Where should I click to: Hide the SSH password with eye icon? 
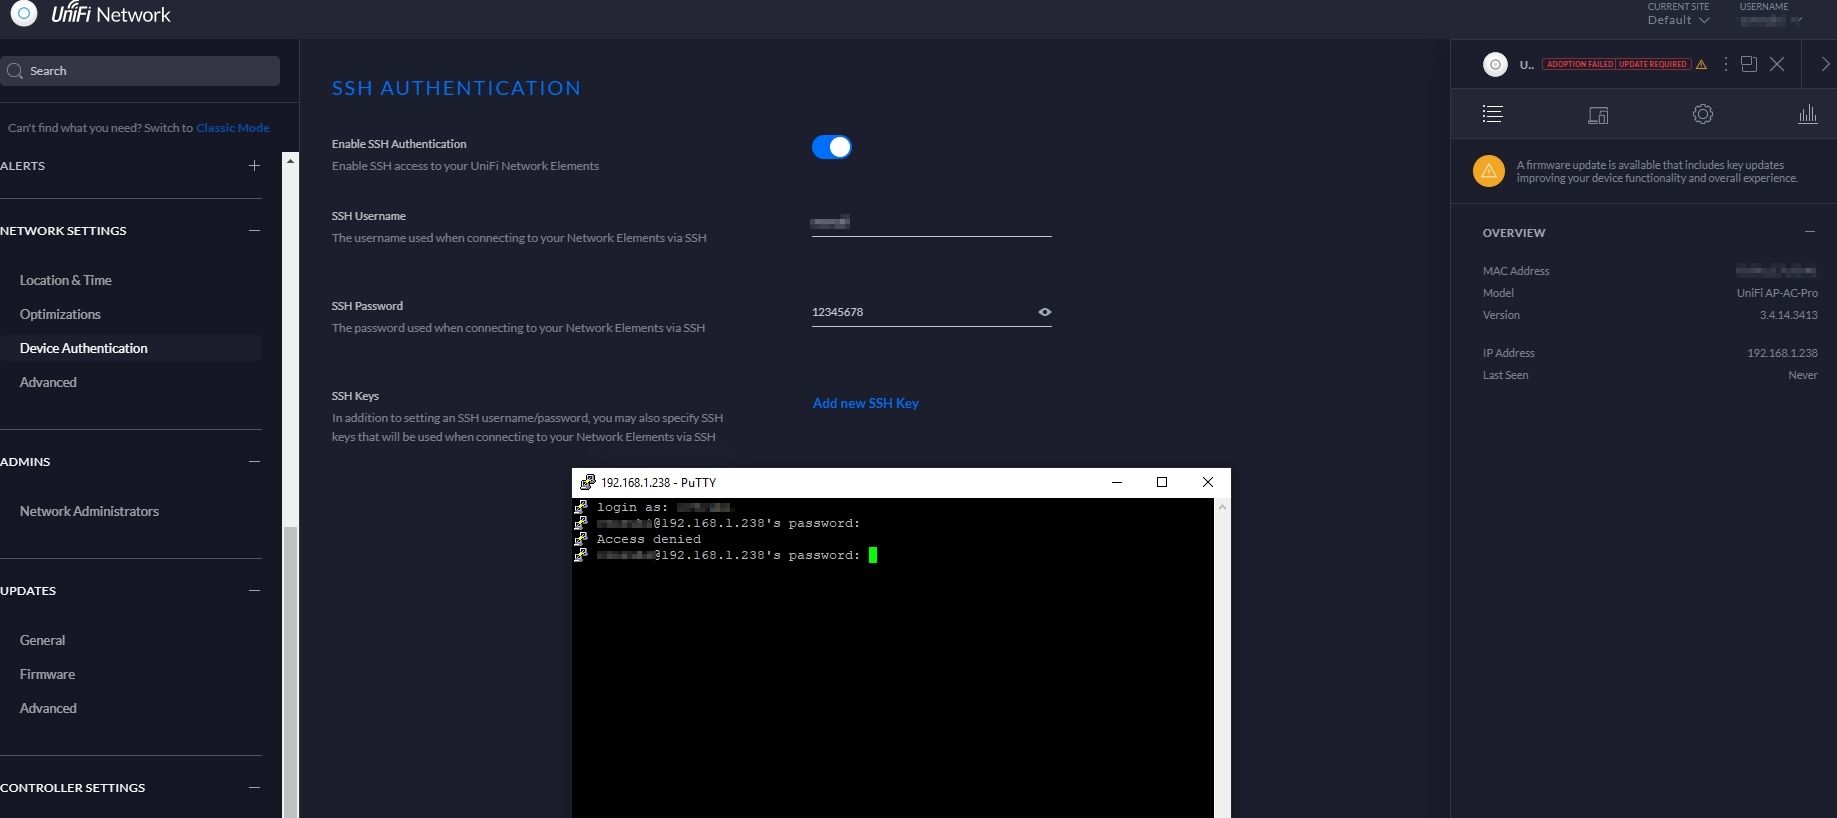[1044, 312]
